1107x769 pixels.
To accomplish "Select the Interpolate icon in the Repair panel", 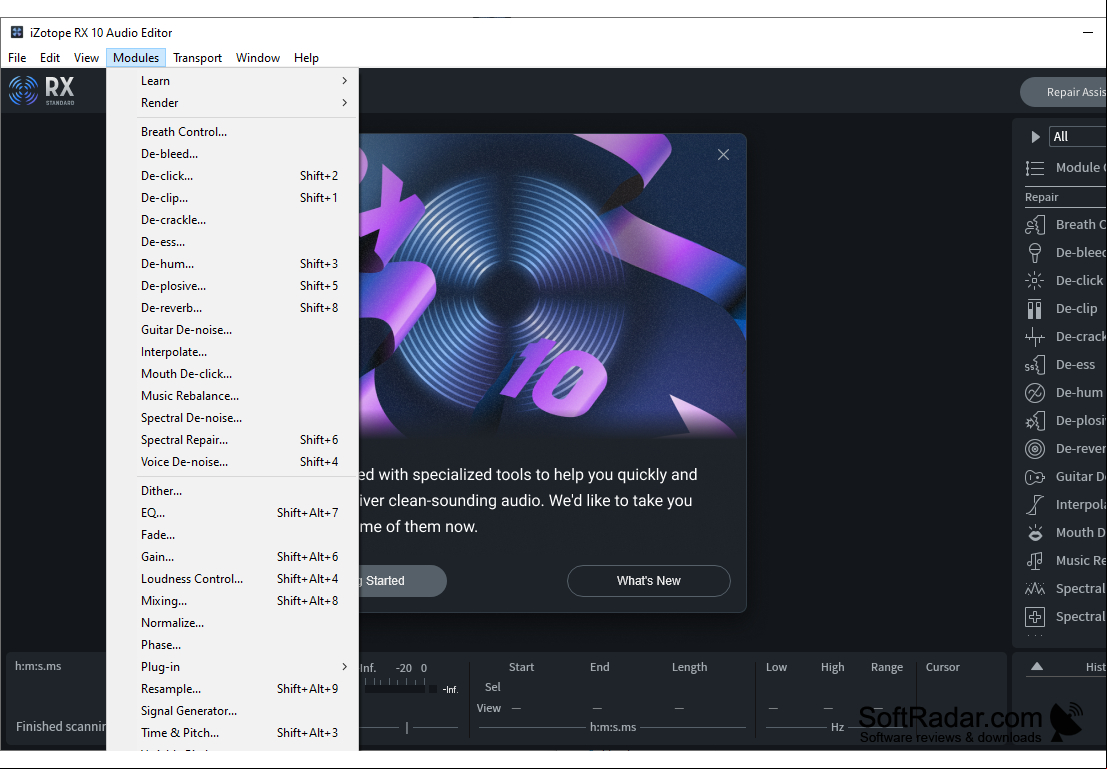I will [1034, 505].
